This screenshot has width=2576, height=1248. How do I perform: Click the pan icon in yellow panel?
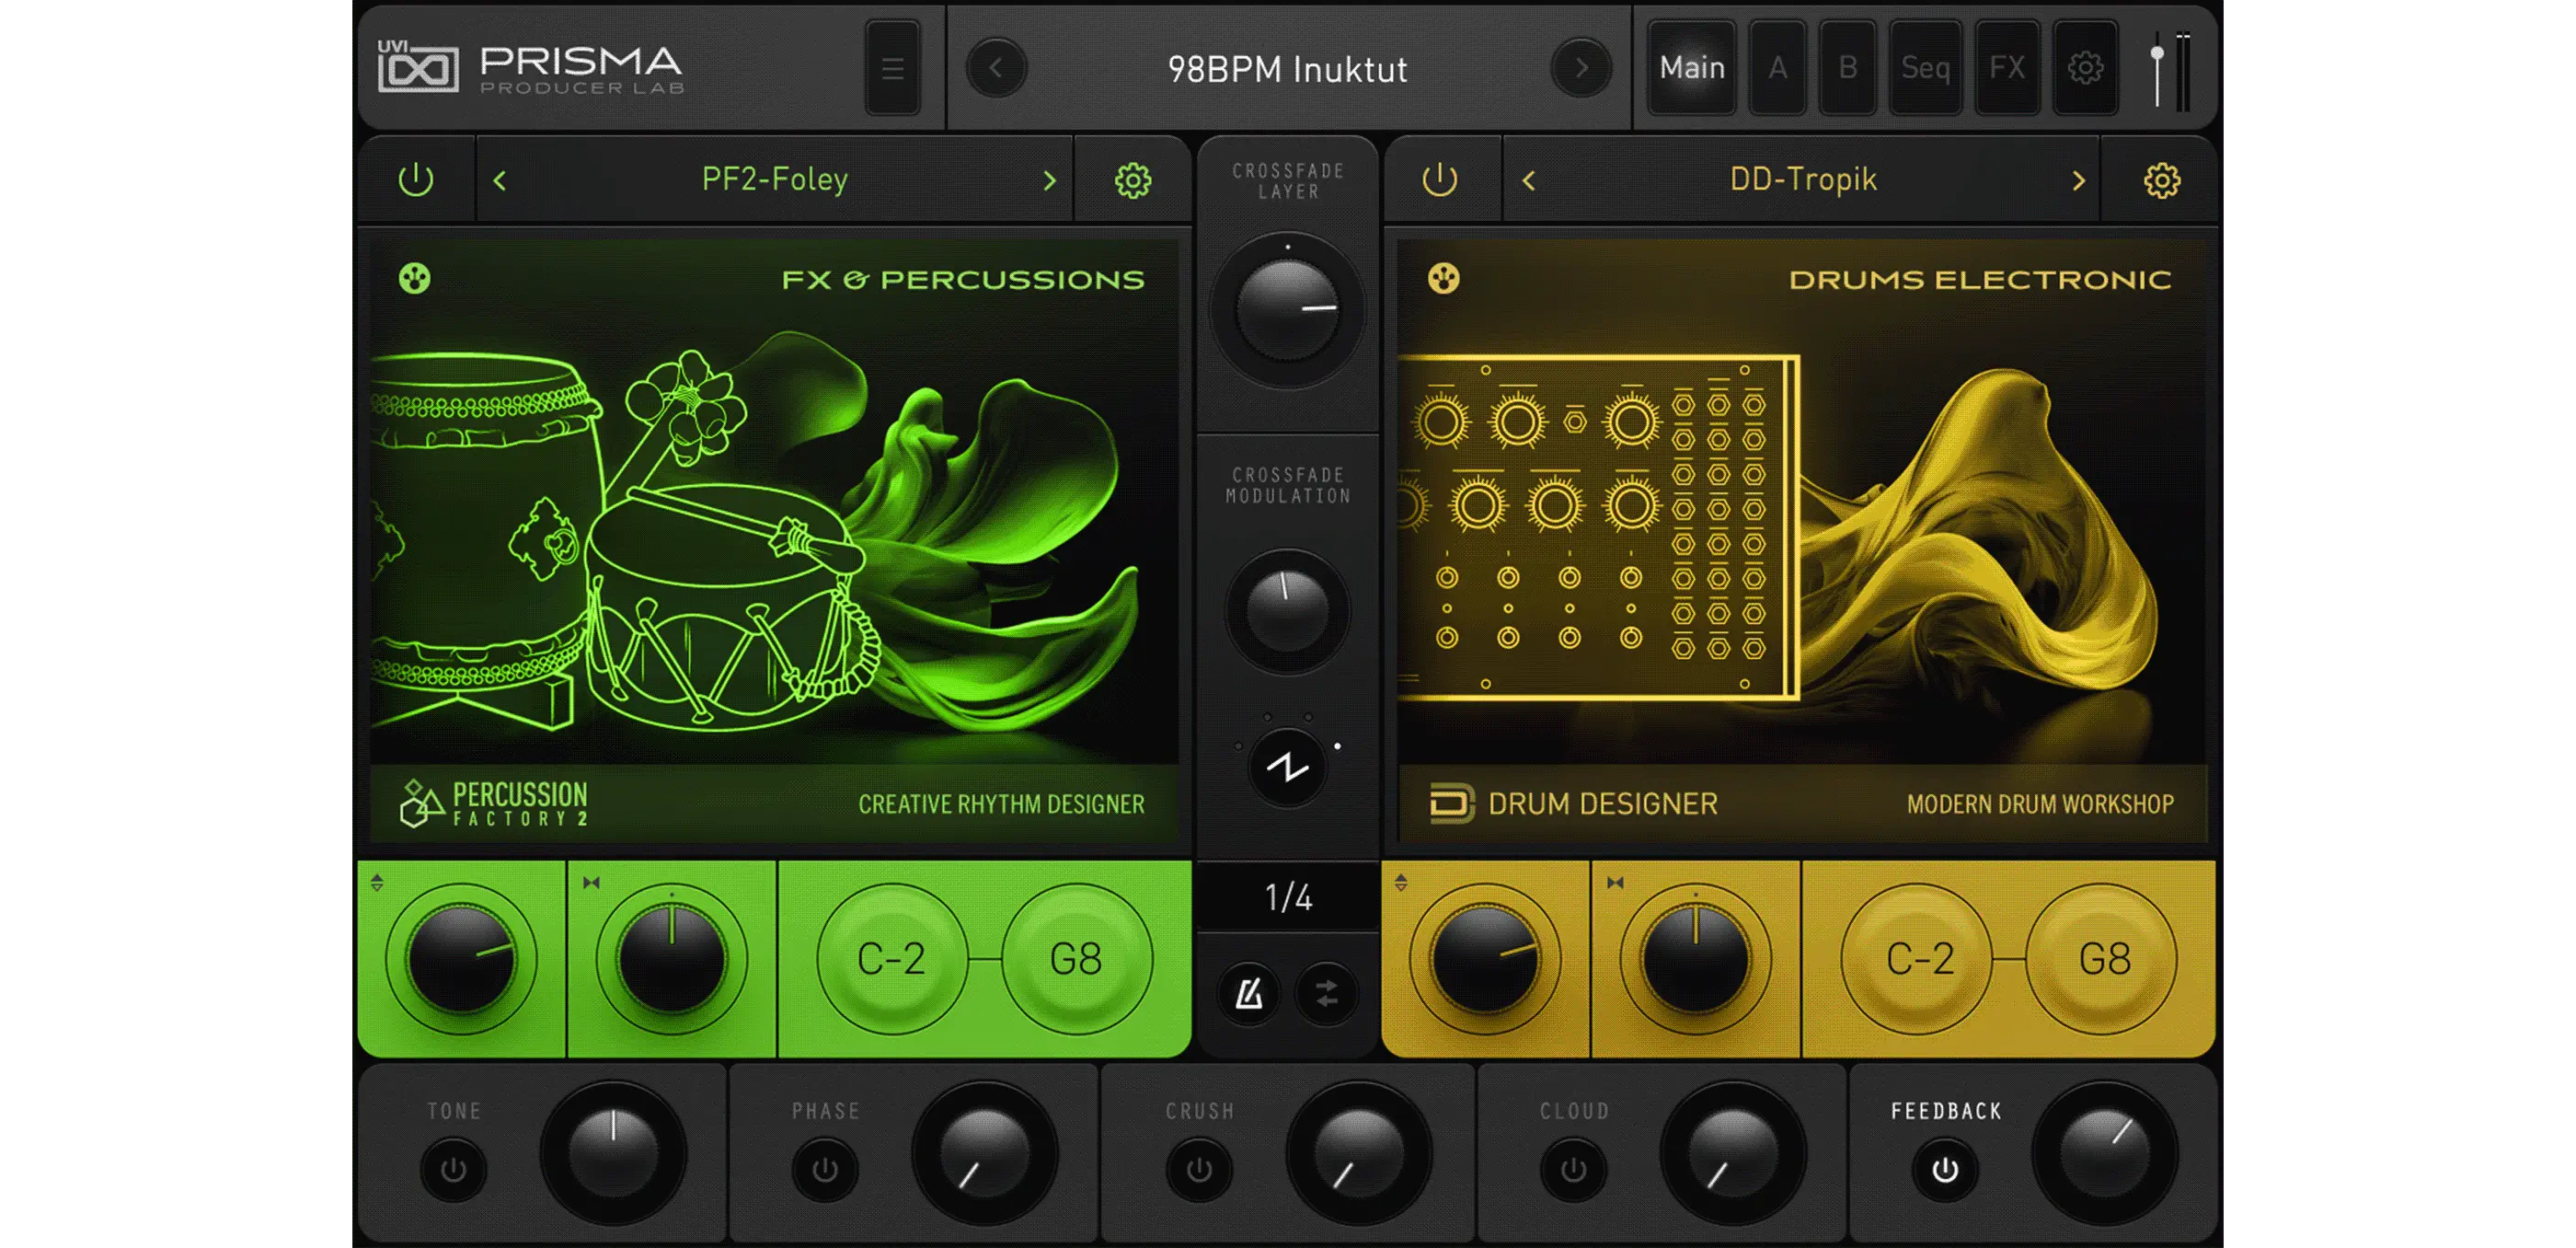tap(1615, 882)
